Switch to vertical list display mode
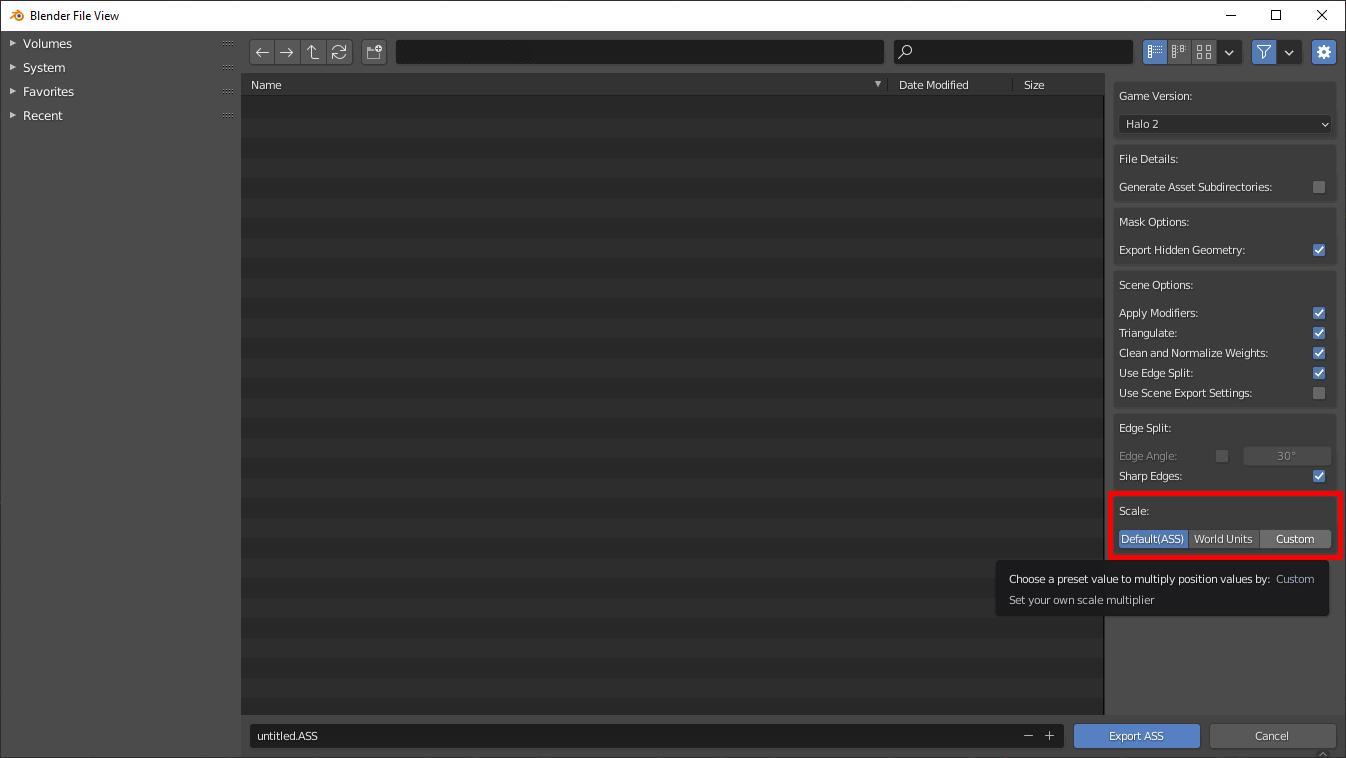The width and height of the screenshot is (1346, 758). (1155, 52)
